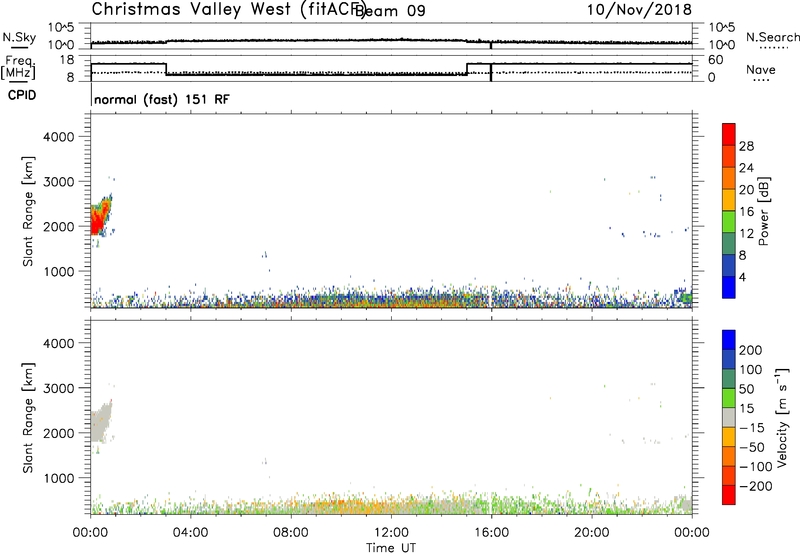The height and width of the screenshot is (554, 800).
Task: Click the '08:00' time axis tick
Action: pyautogui.click(x=291, y=533)
